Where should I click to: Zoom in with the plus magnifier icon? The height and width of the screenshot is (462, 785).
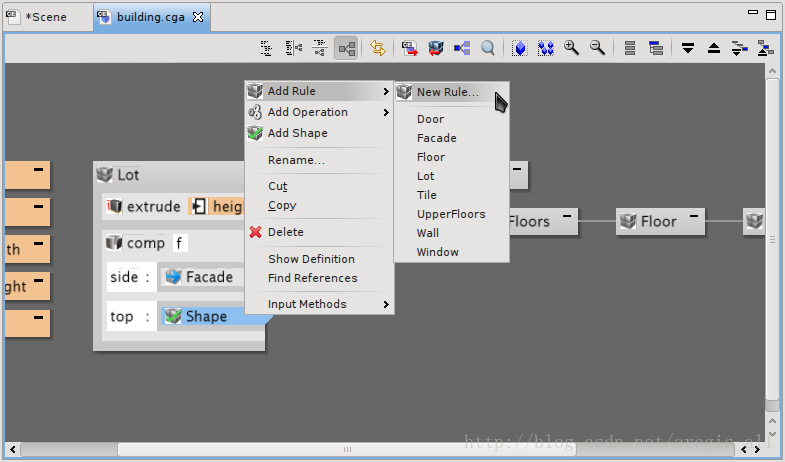click(x=571, y=48)
